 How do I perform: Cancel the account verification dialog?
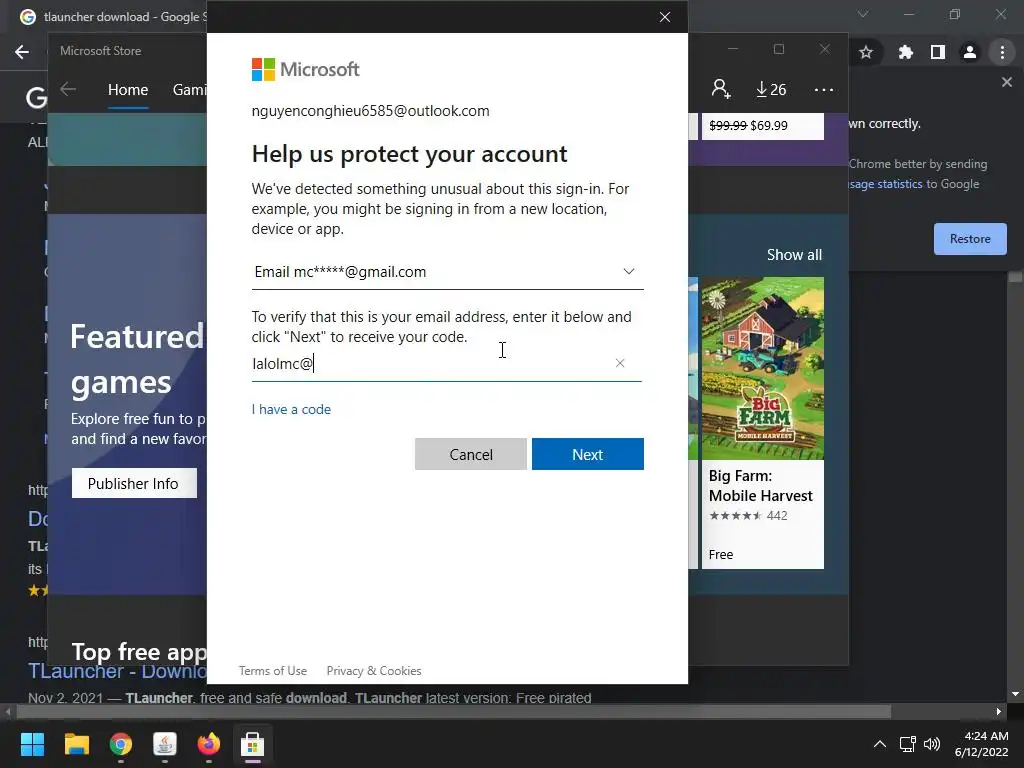(470, 454)
